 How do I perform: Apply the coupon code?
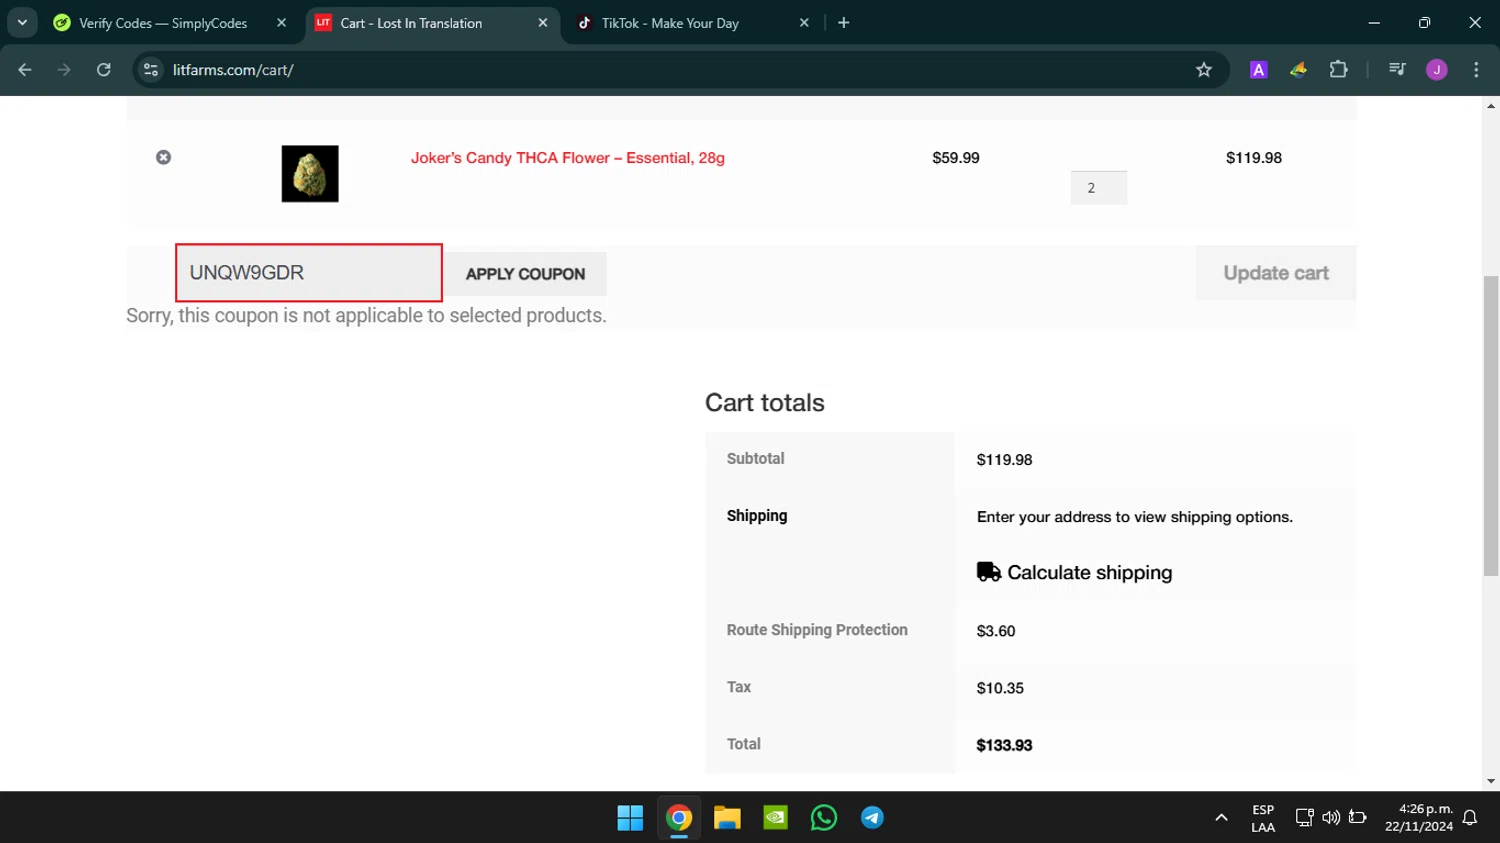526,274
